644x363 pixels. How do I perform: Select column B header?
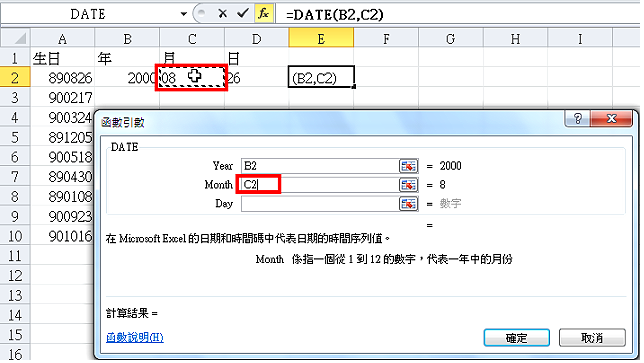127,39
